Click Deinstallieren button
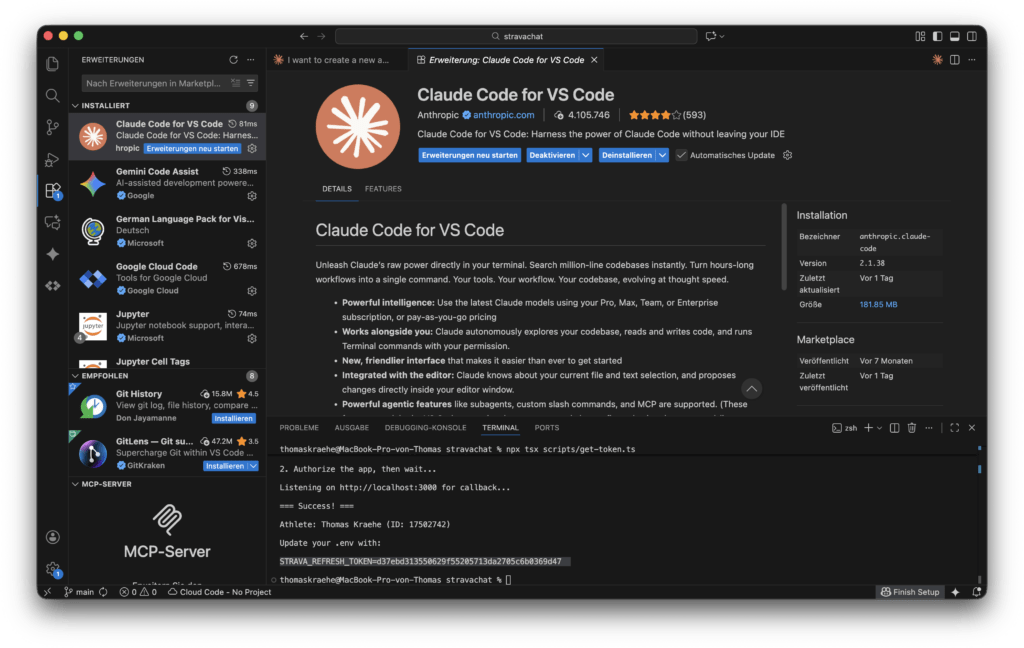The width and height of the screenshot is (1024, 648). (x=627, y=155)
